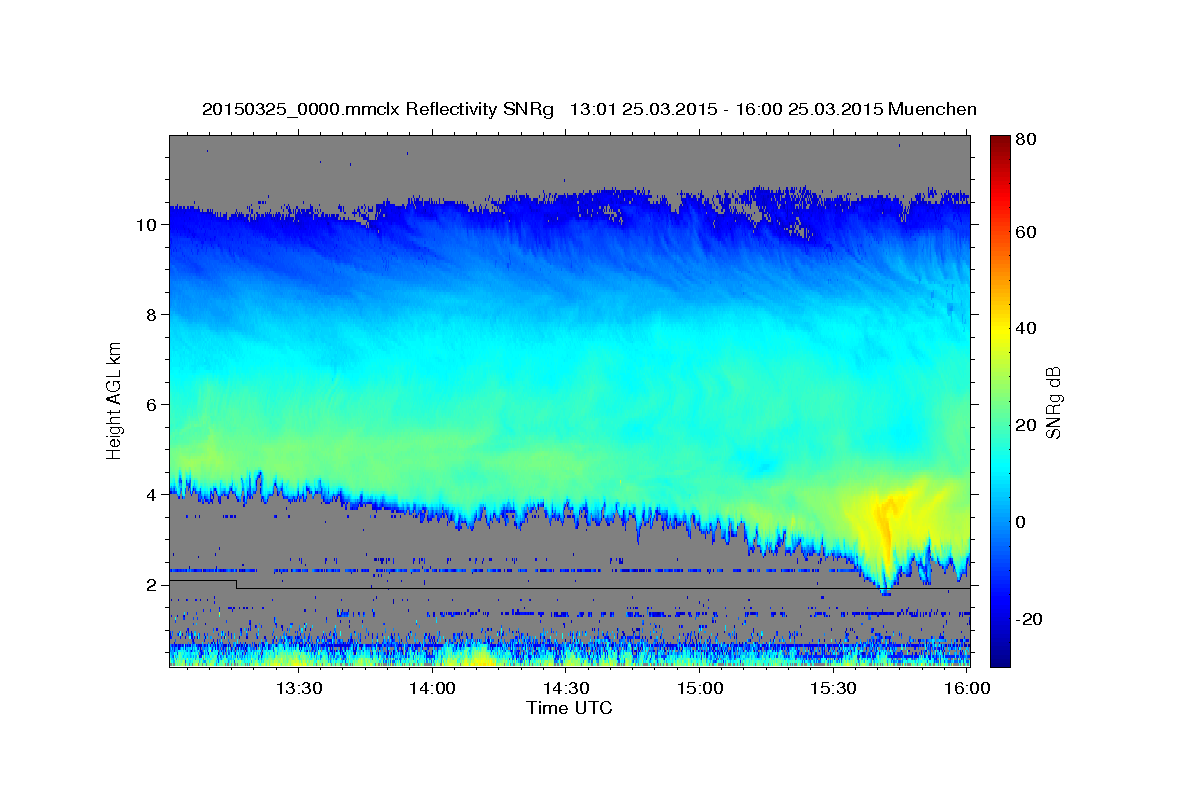Click the colorbar value 80

1027,140
